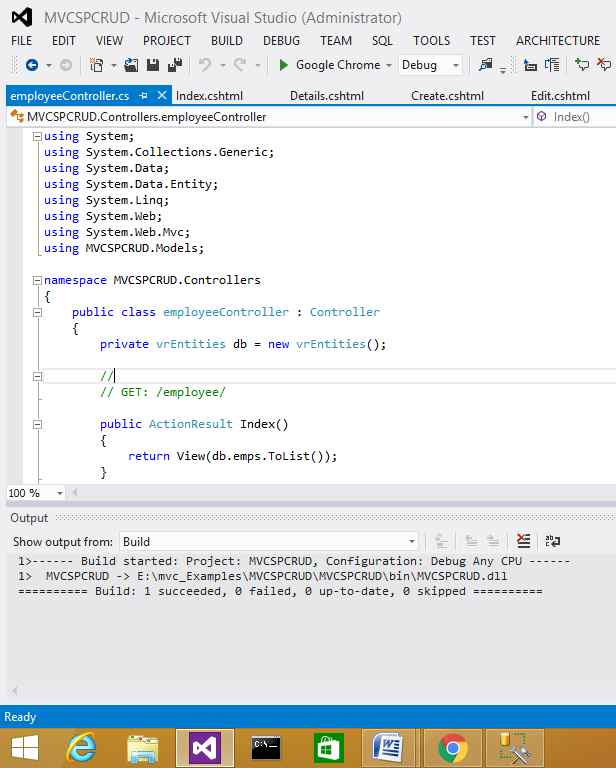Click the code editor horizontal scroll left arrow
Screen dimensions: 616x768
[75, 493]
